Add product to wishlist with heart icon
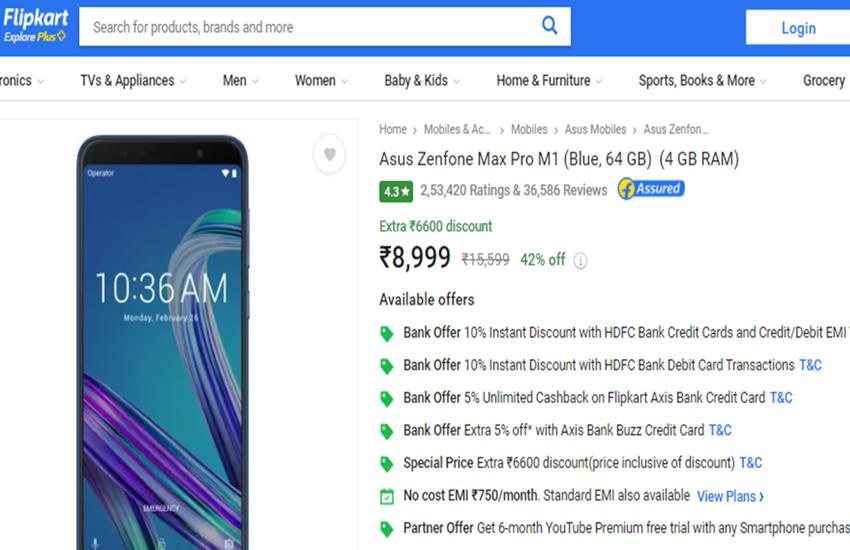This screenshot has height=550, width=850. (329, 154)
